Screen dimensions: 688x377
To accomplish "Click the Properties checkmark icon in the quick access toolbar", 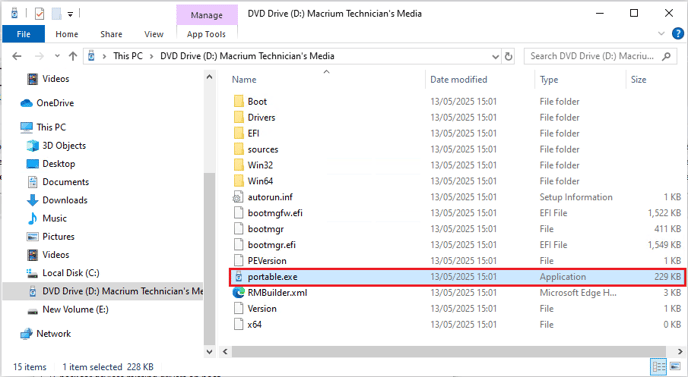I will pyautogui.click(x=39, y=14).
